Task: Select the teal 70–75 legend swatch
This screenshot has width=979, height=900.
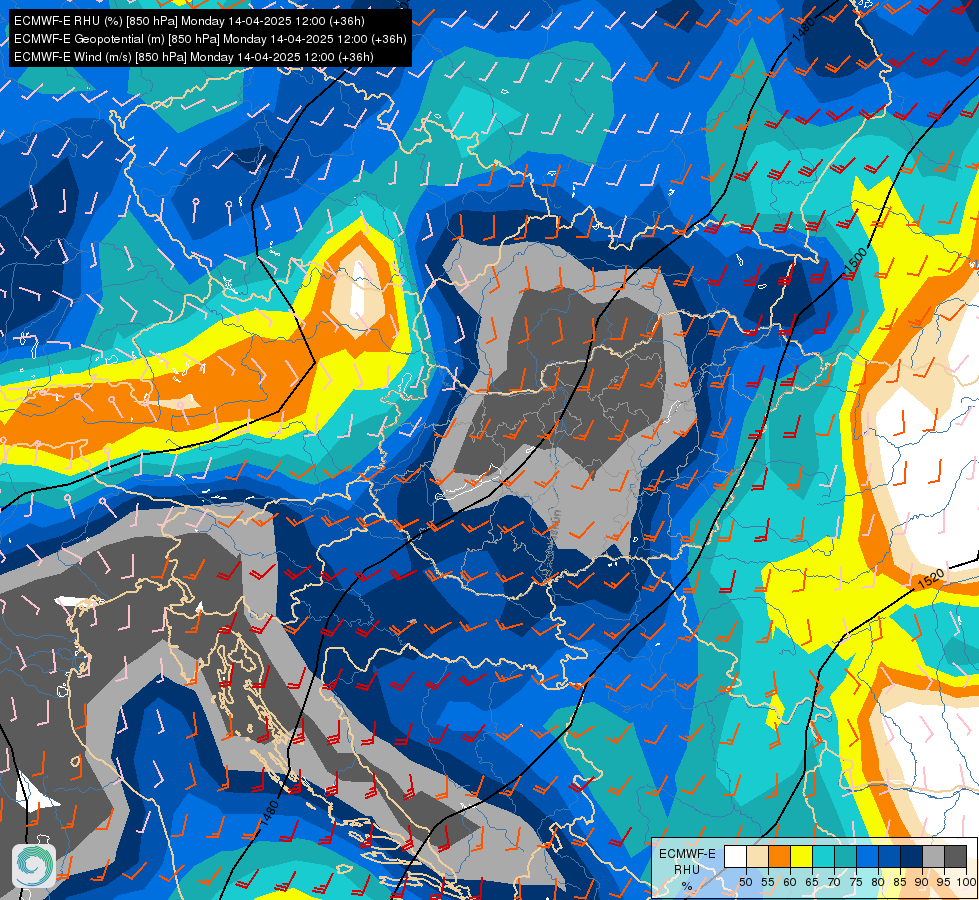Action: coord(845,856)
